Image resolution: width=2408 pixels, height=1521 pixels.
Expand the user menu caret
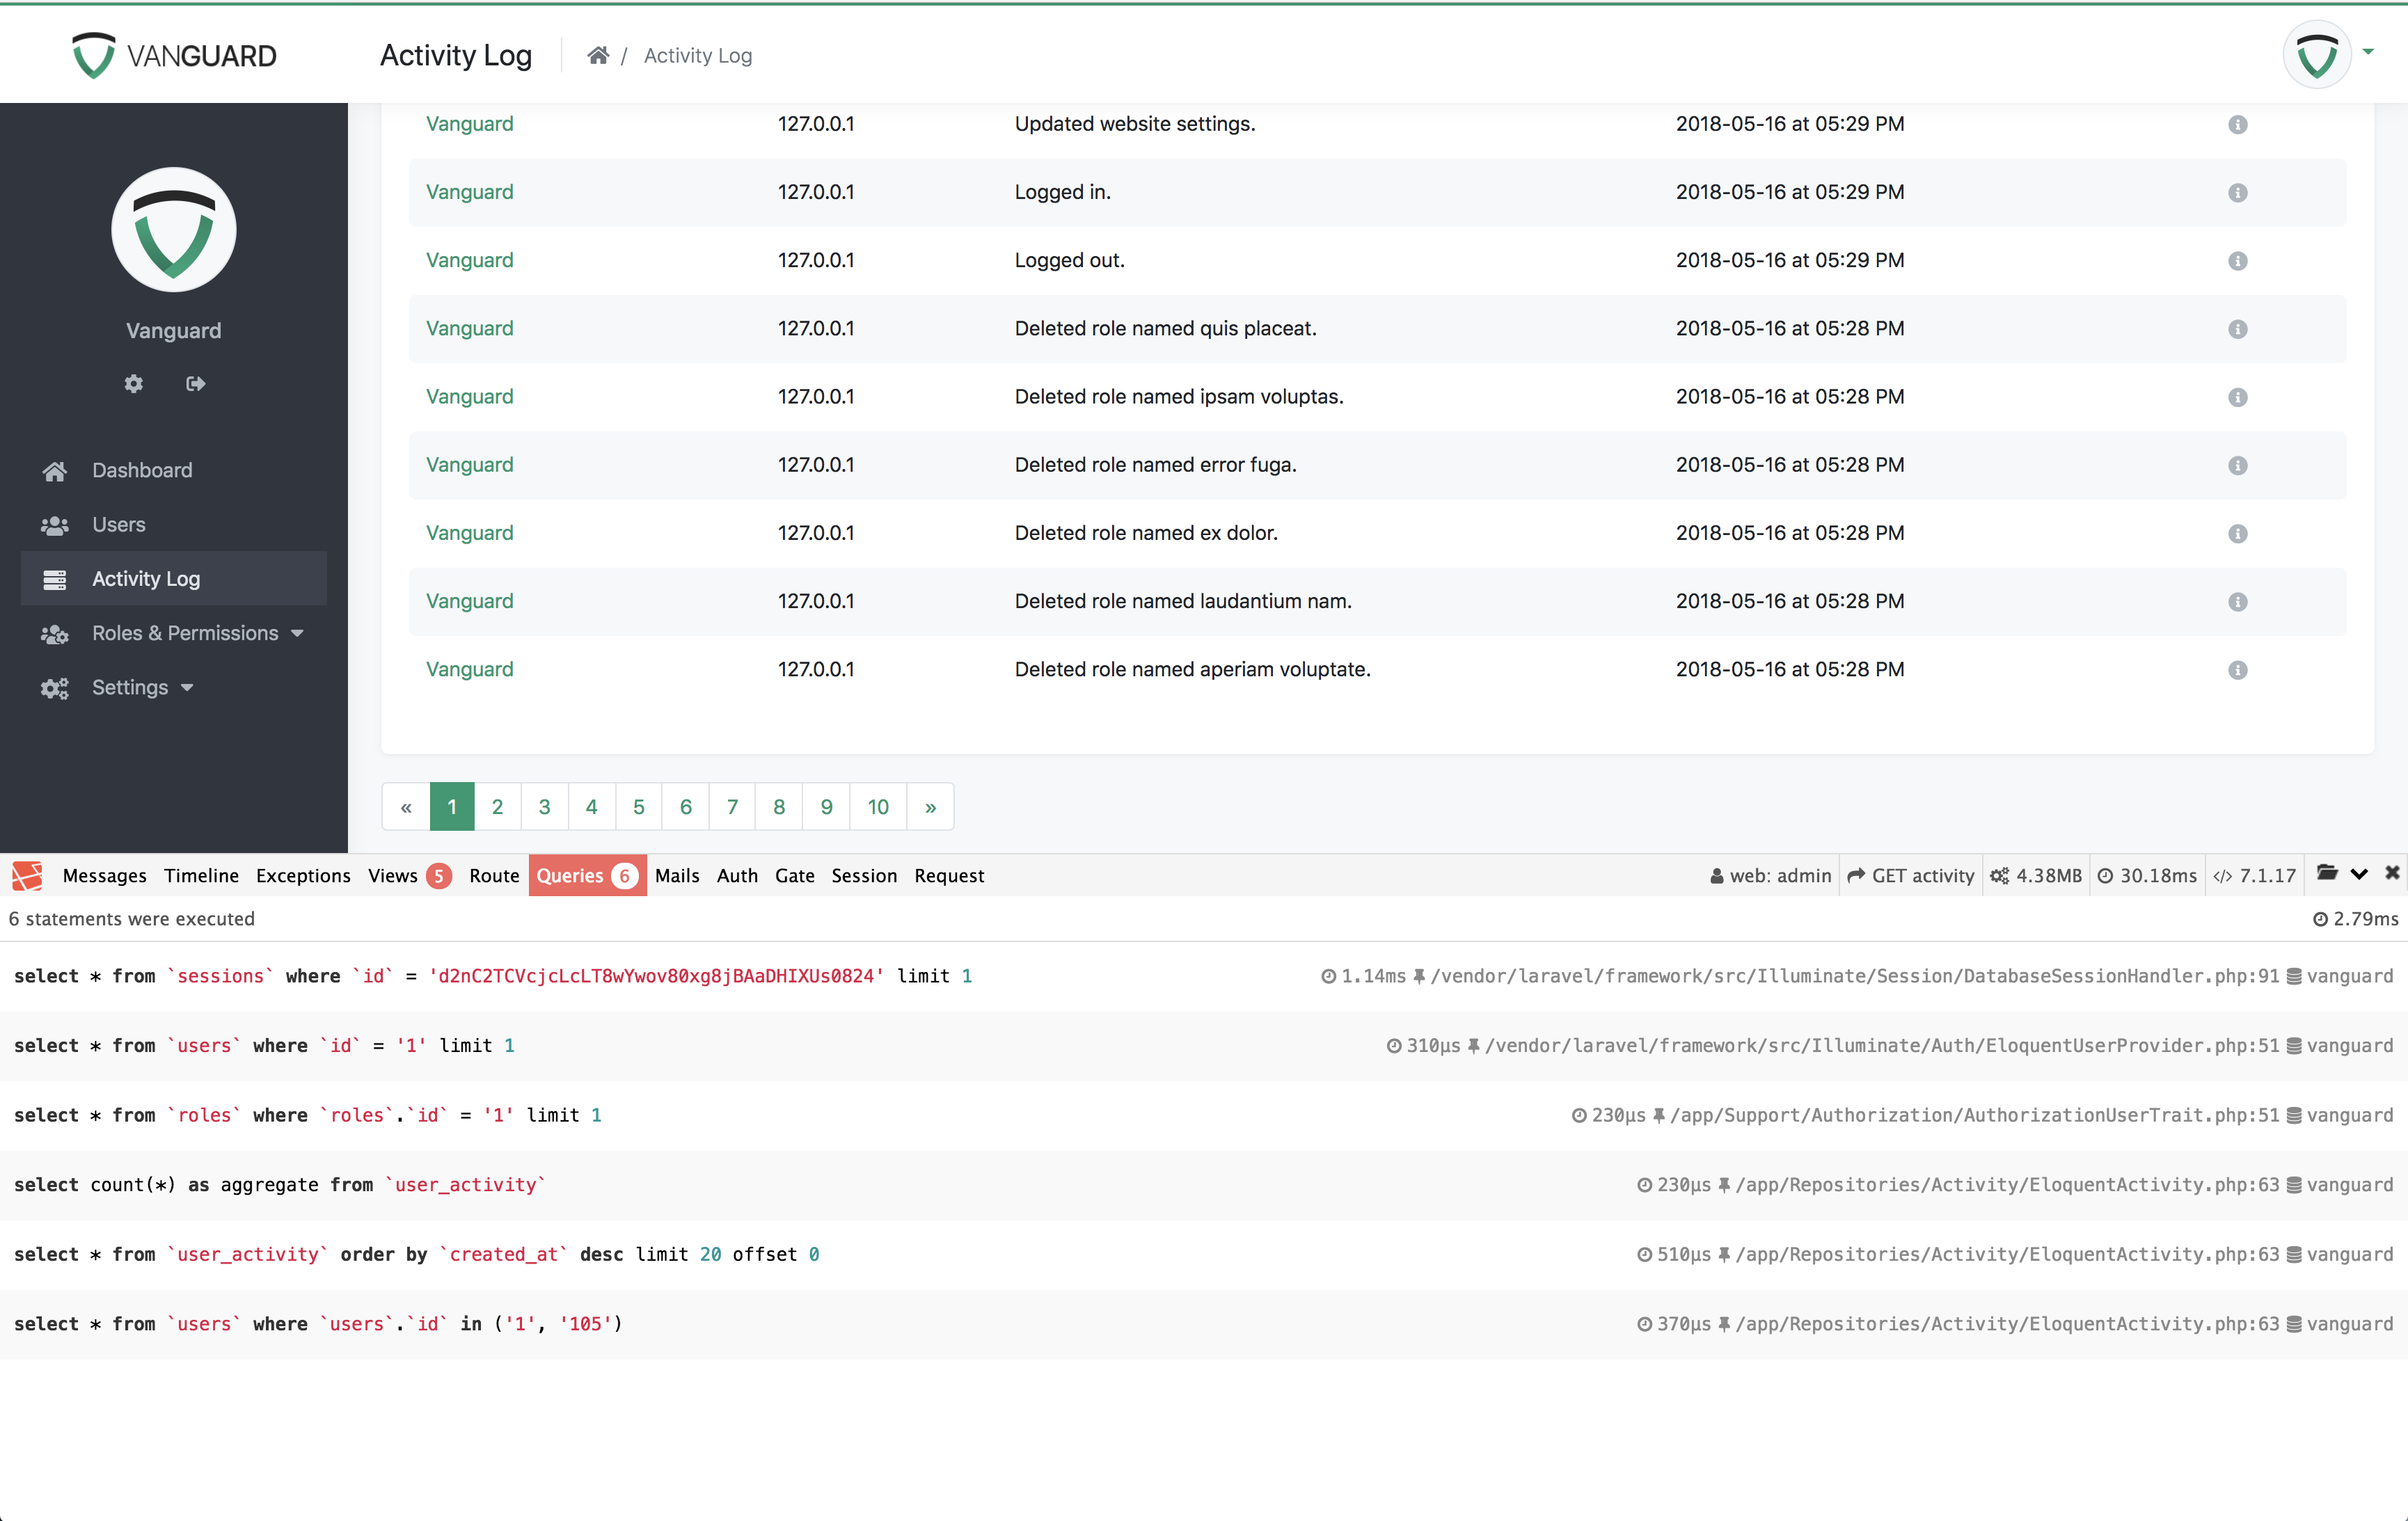(x=2368, y=51)
